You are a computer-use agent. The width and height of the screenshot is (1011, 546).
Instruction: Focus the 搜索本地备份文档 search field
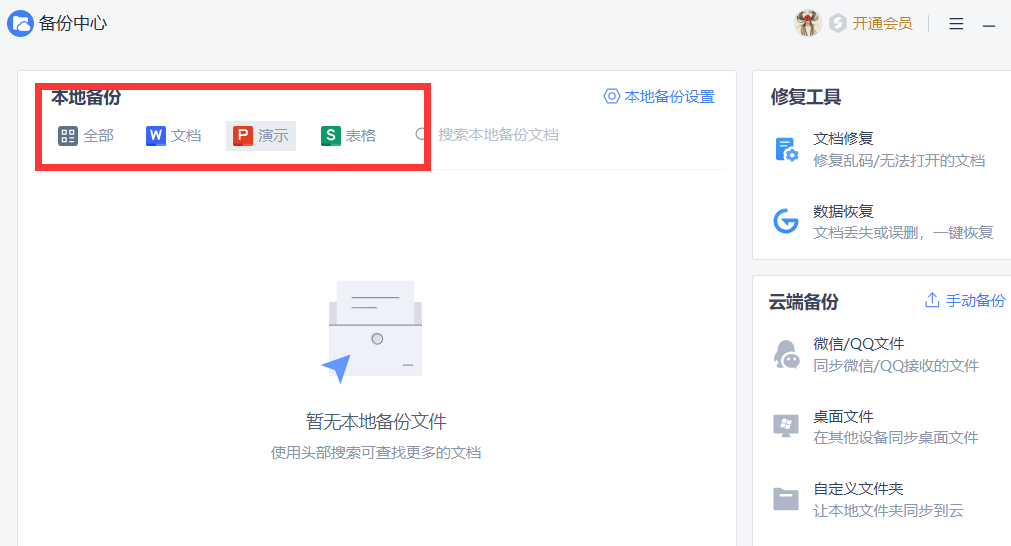[498, 135]
